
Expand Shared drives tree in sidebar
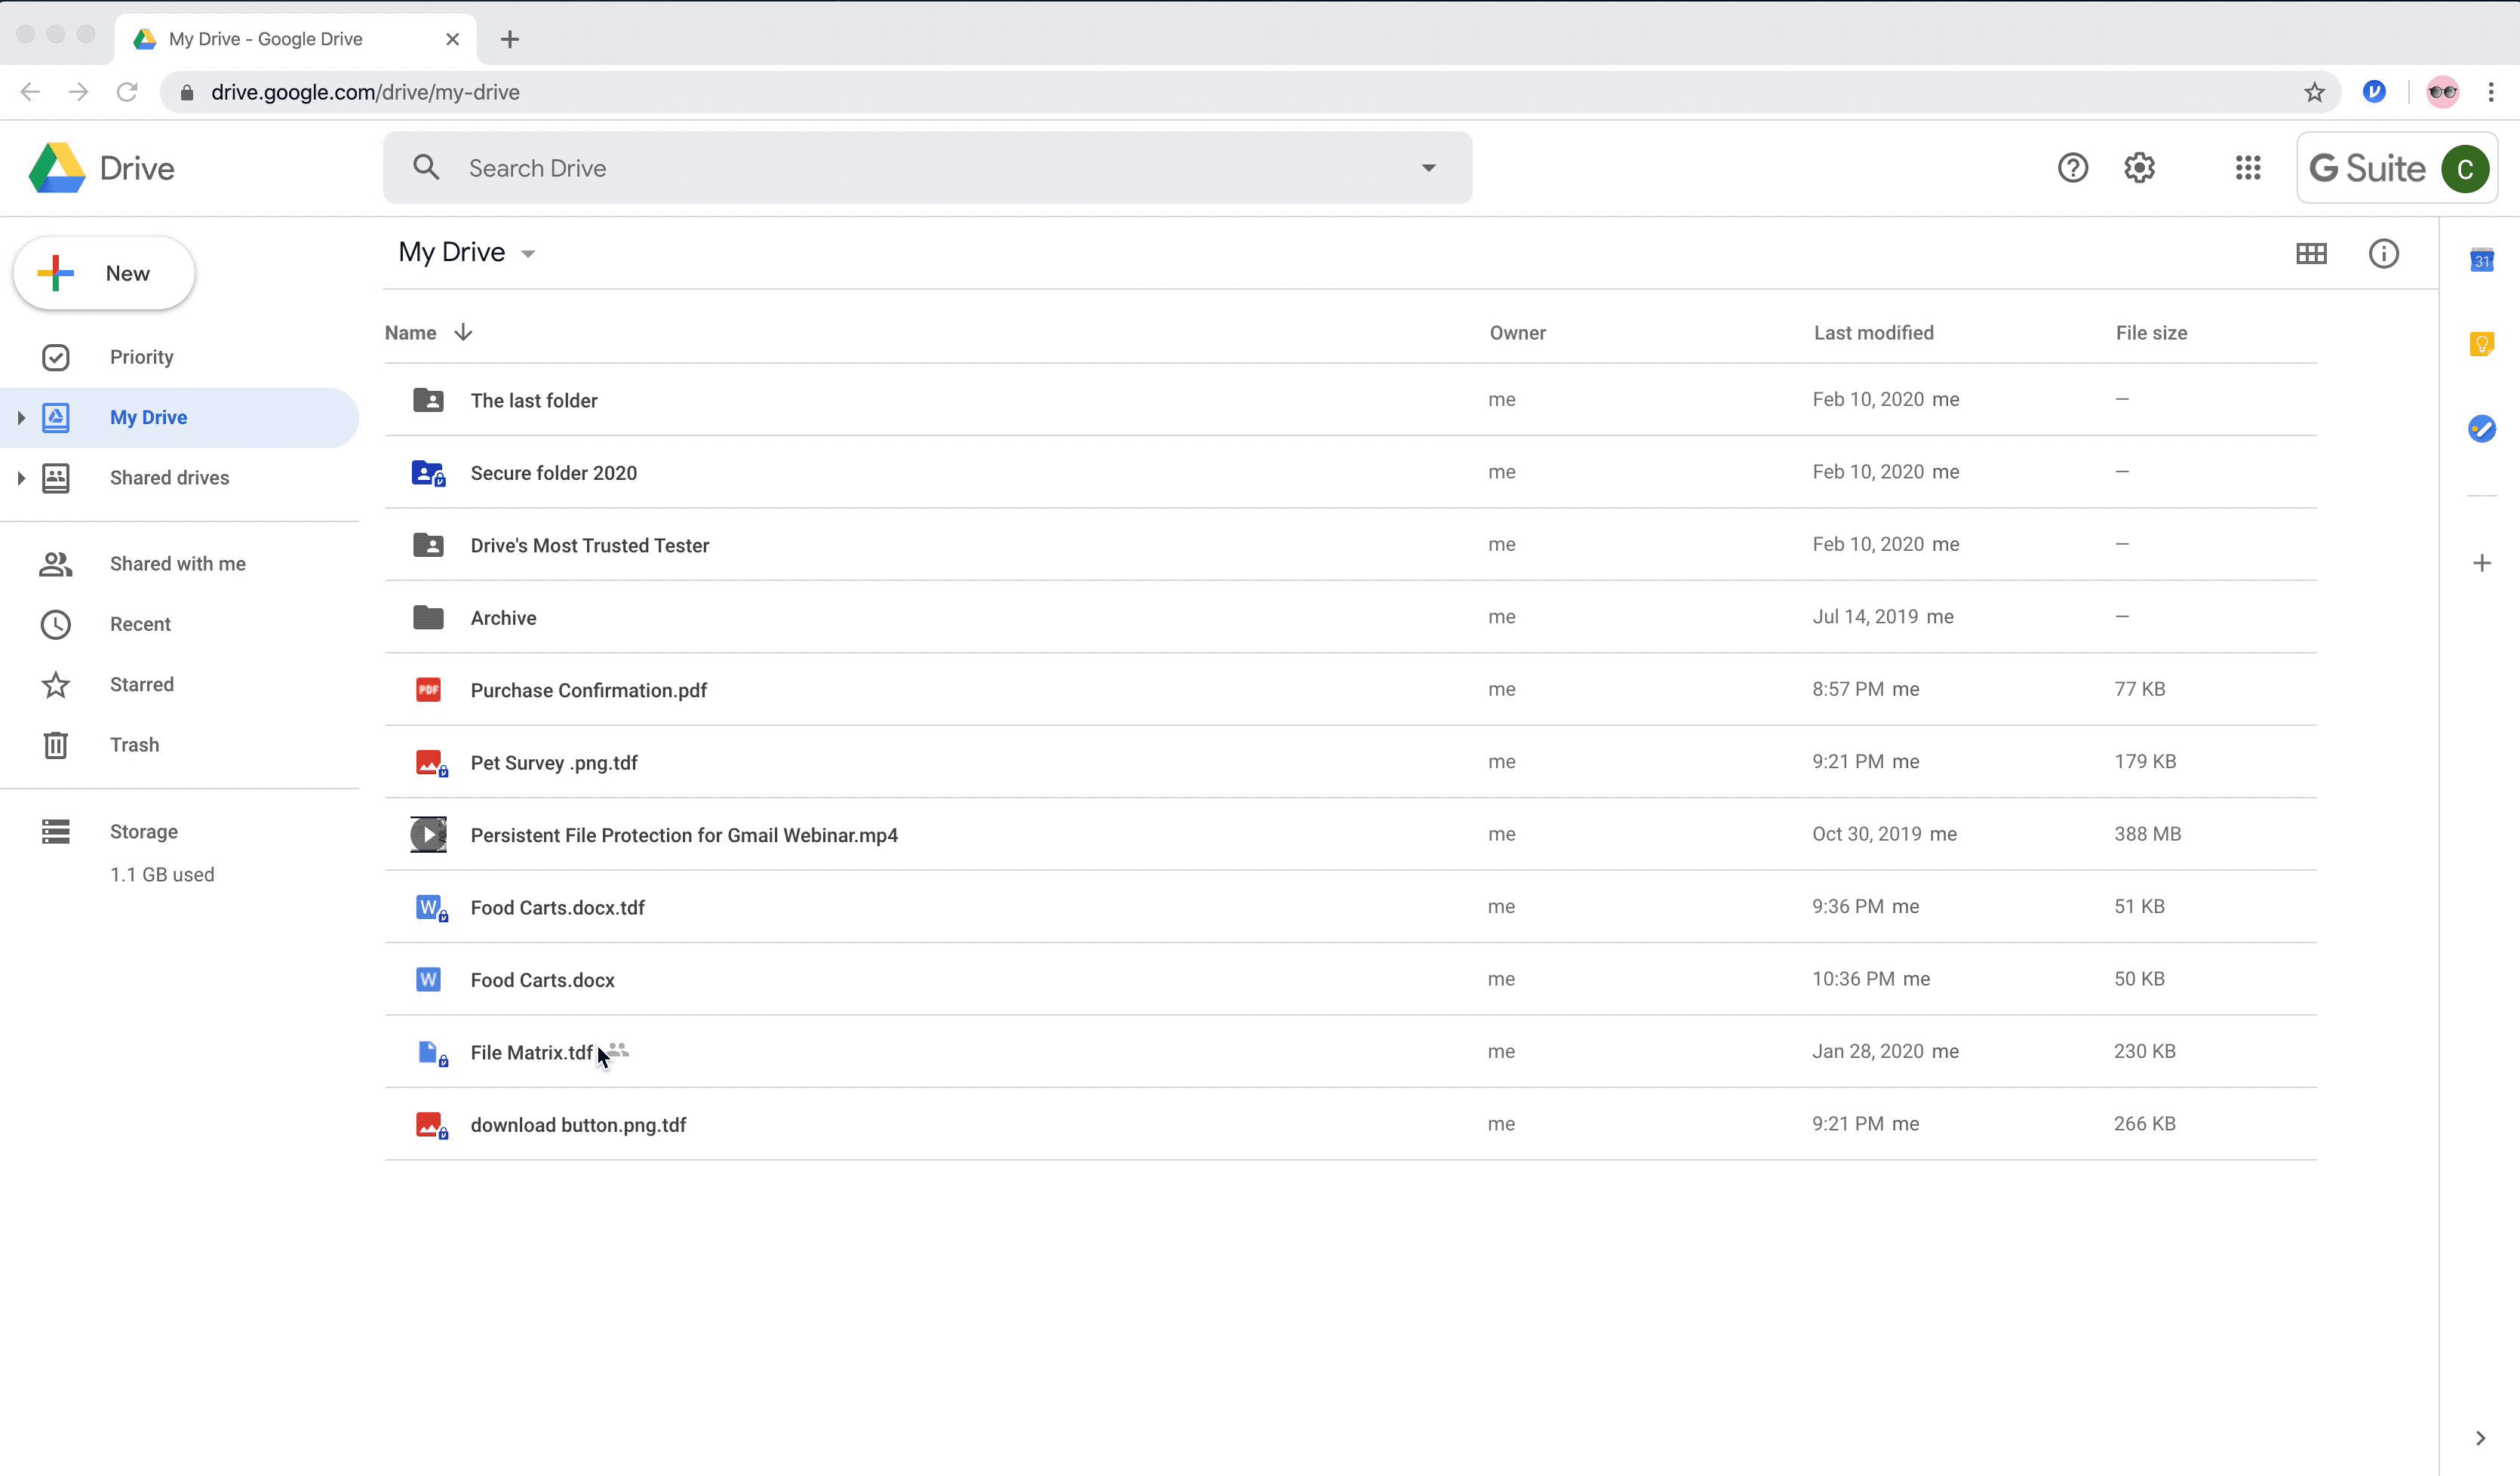click(21, 478)
